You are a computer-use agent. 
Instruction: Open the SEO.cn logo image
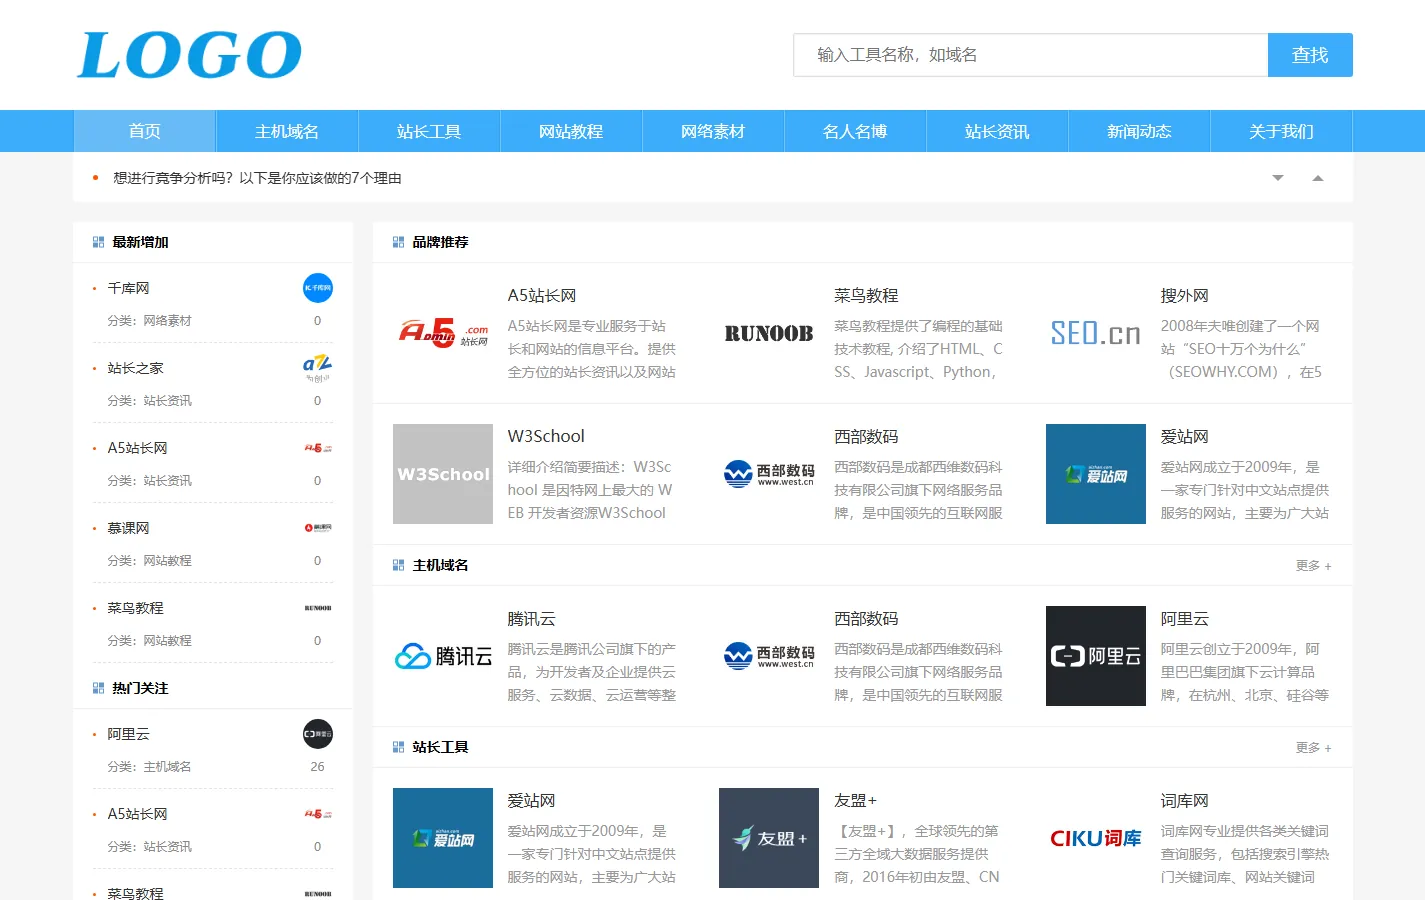point(1096,333)
